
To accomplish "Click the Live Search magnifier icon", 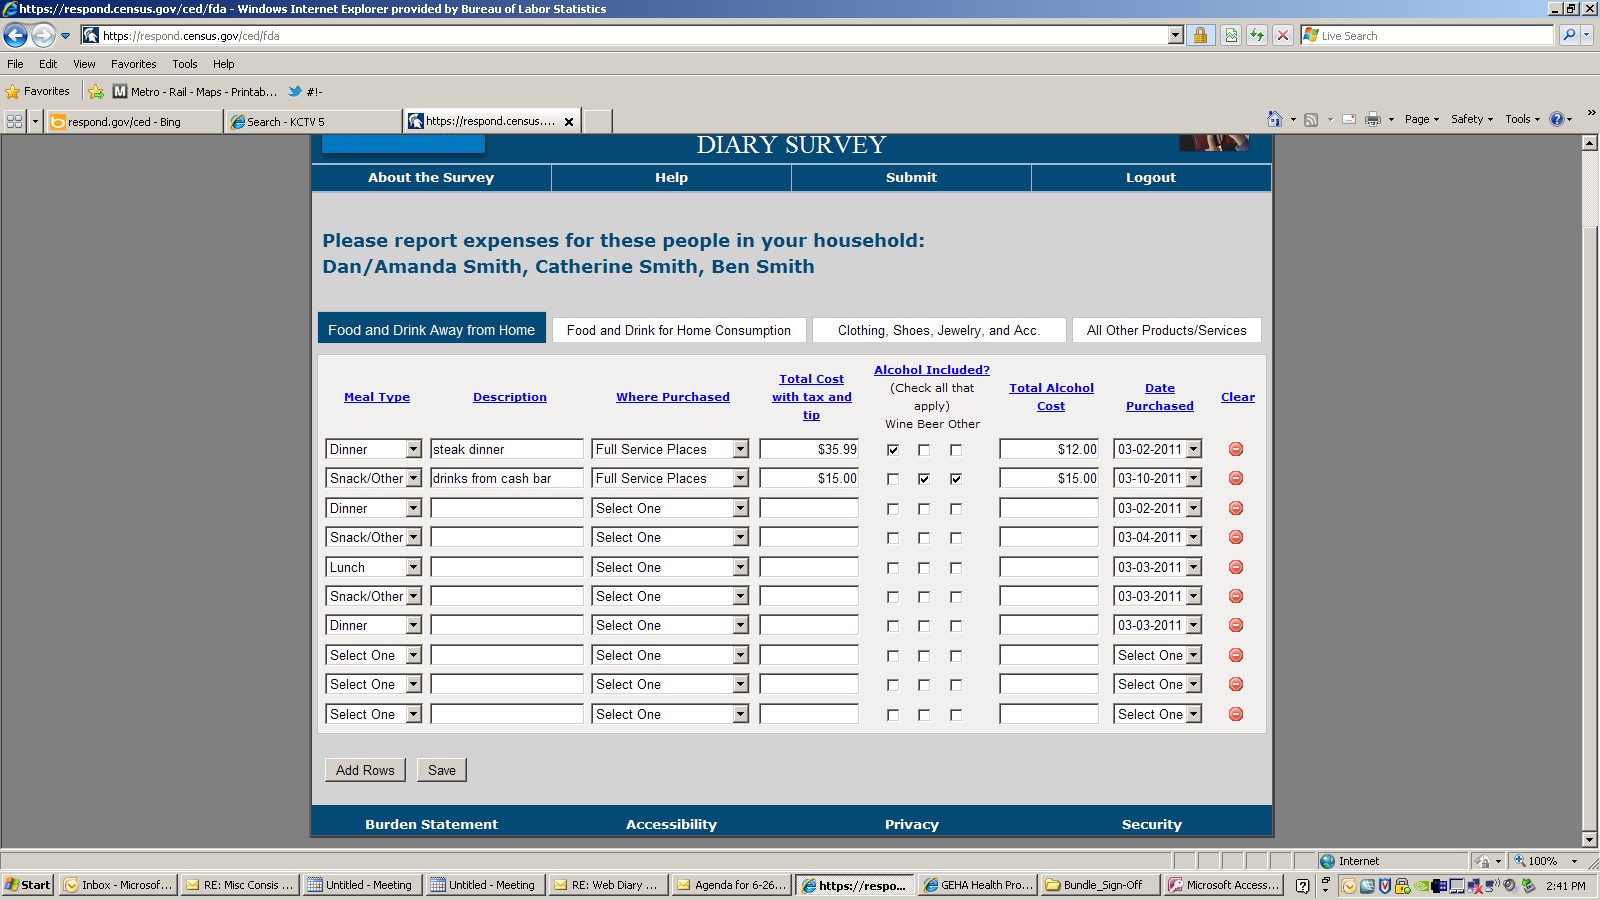I will [1569, 36].
